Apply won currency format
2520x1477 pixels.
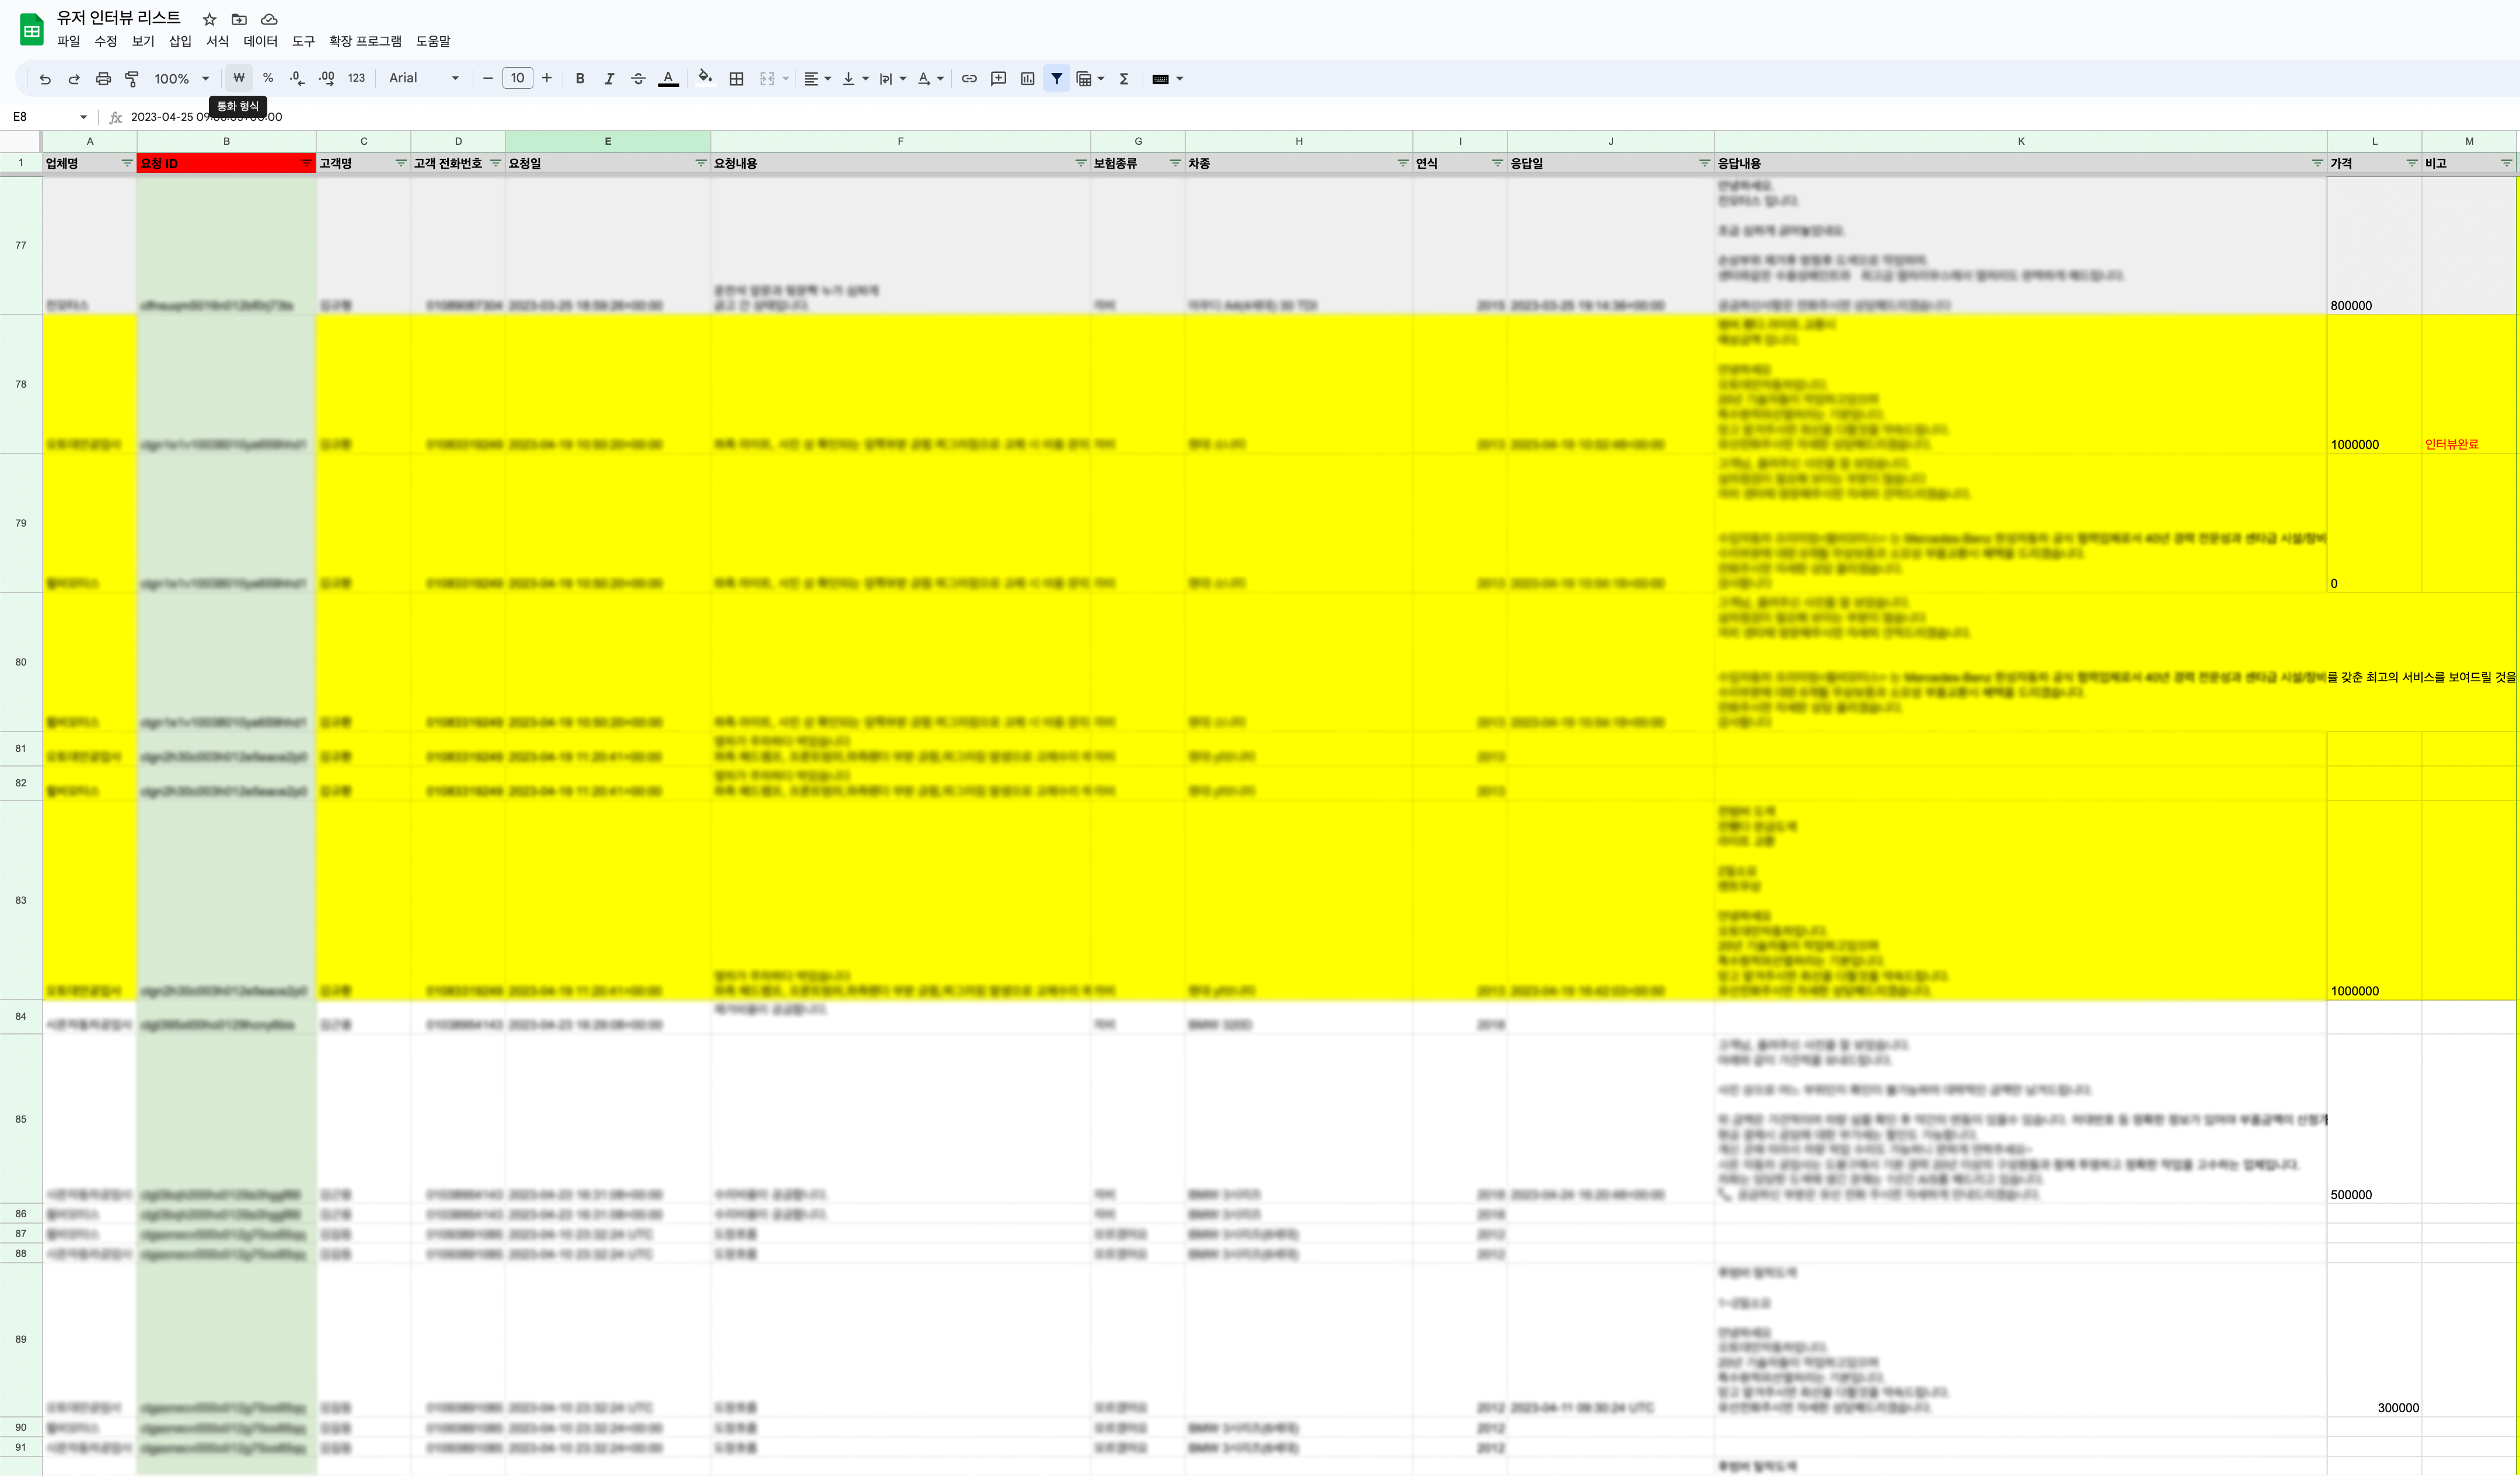tap(238, 78)
